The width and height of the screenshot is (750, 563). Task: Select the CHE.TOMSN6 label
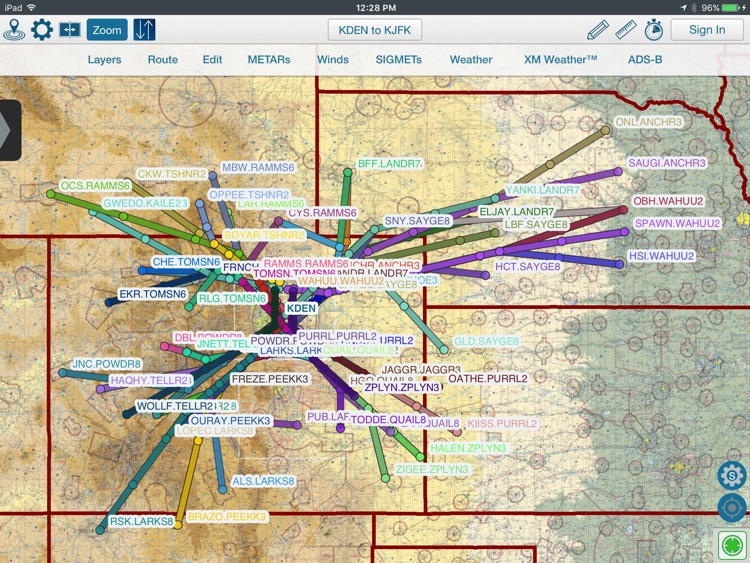coord(186,262)
